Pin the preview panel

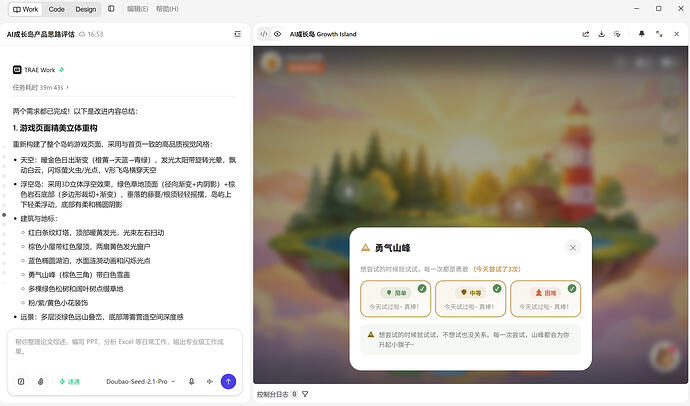[642, 34]
